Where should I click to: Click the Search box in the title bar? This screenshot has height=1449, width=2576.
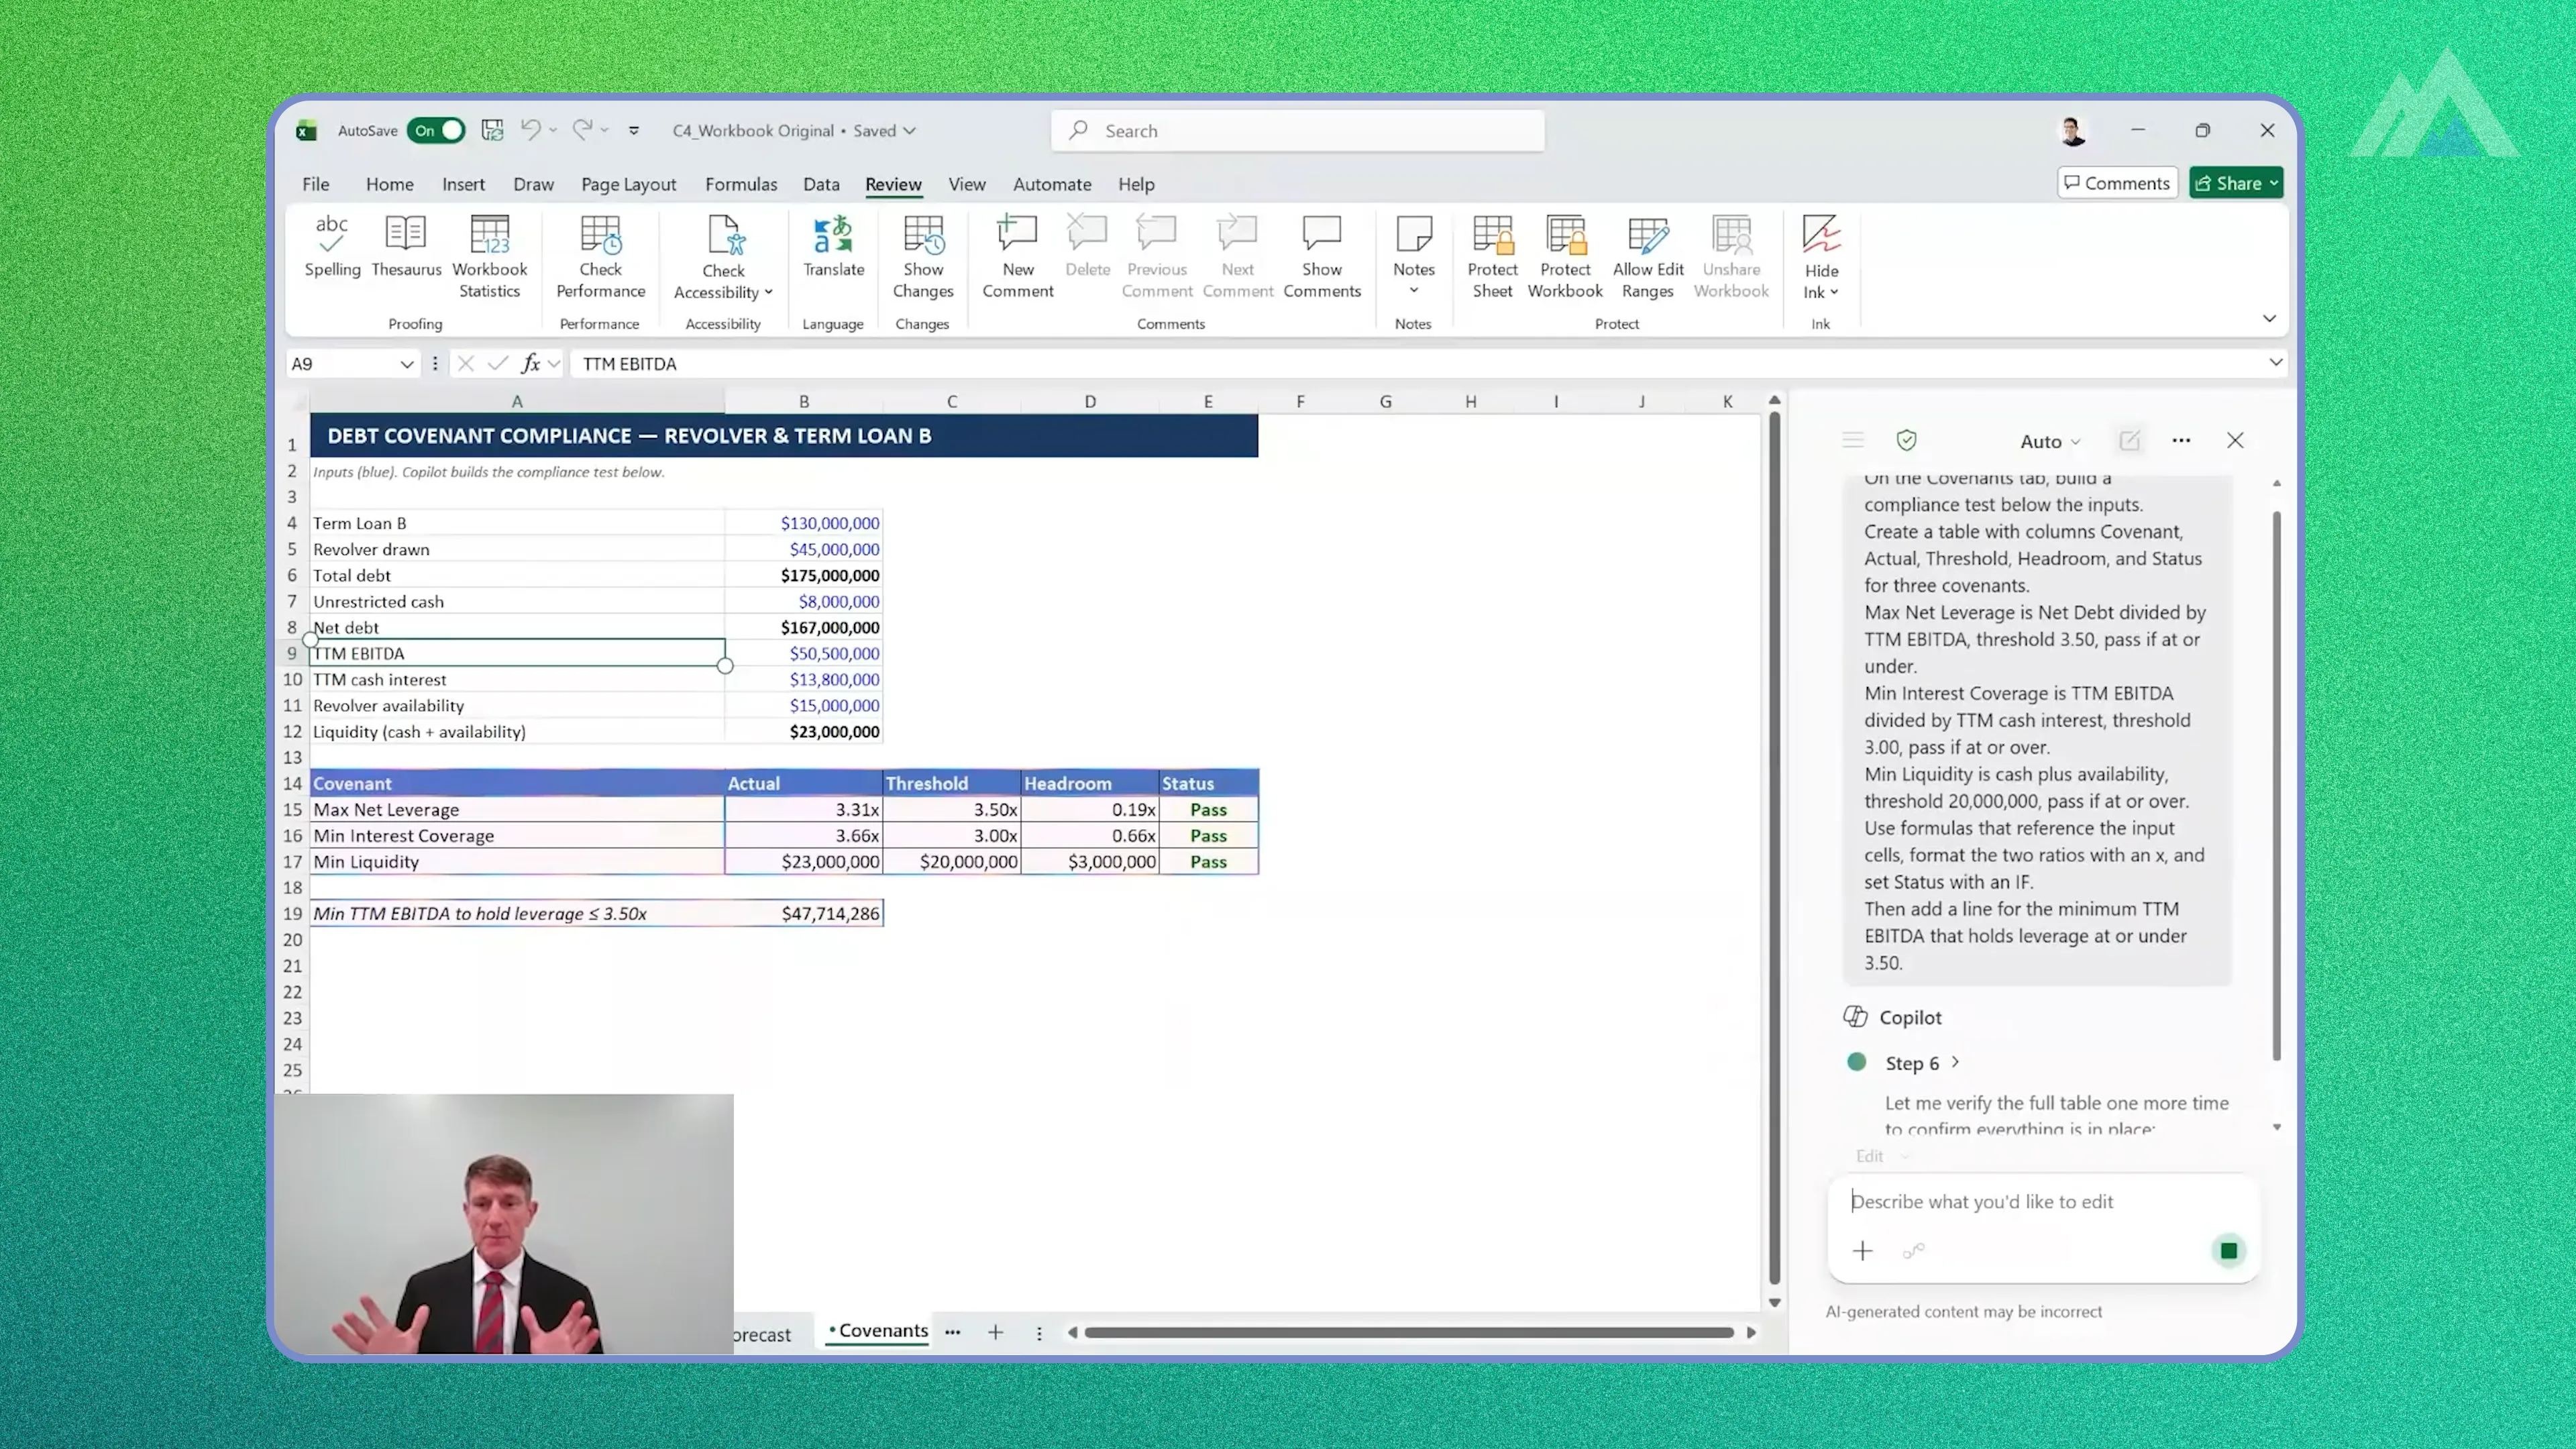1297,131
